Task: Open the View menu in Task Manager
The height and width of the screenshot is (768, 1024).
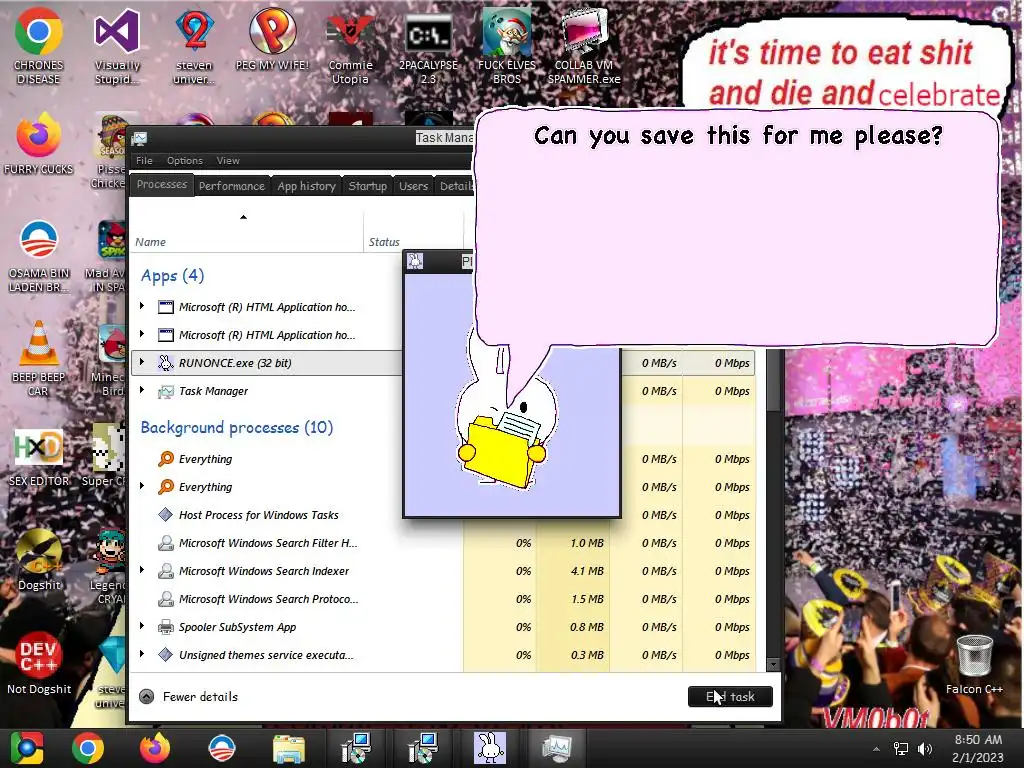Action: [228, 161]
